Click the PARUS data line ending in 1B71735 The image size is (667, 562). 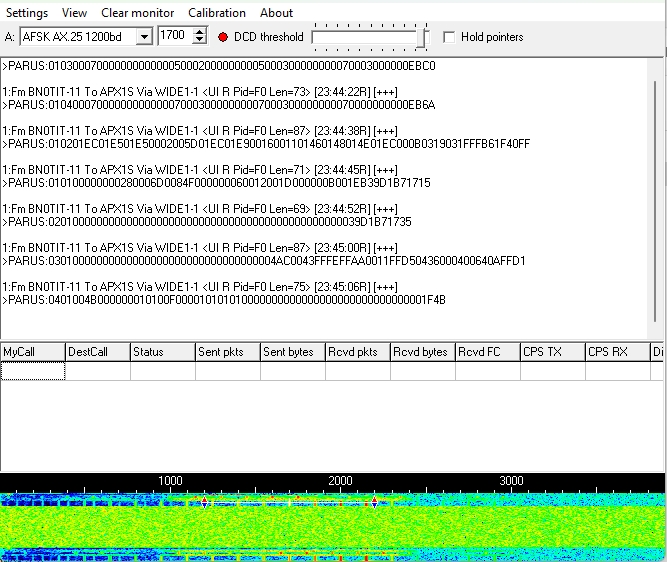pyautogui.click(x=207, y=222)
